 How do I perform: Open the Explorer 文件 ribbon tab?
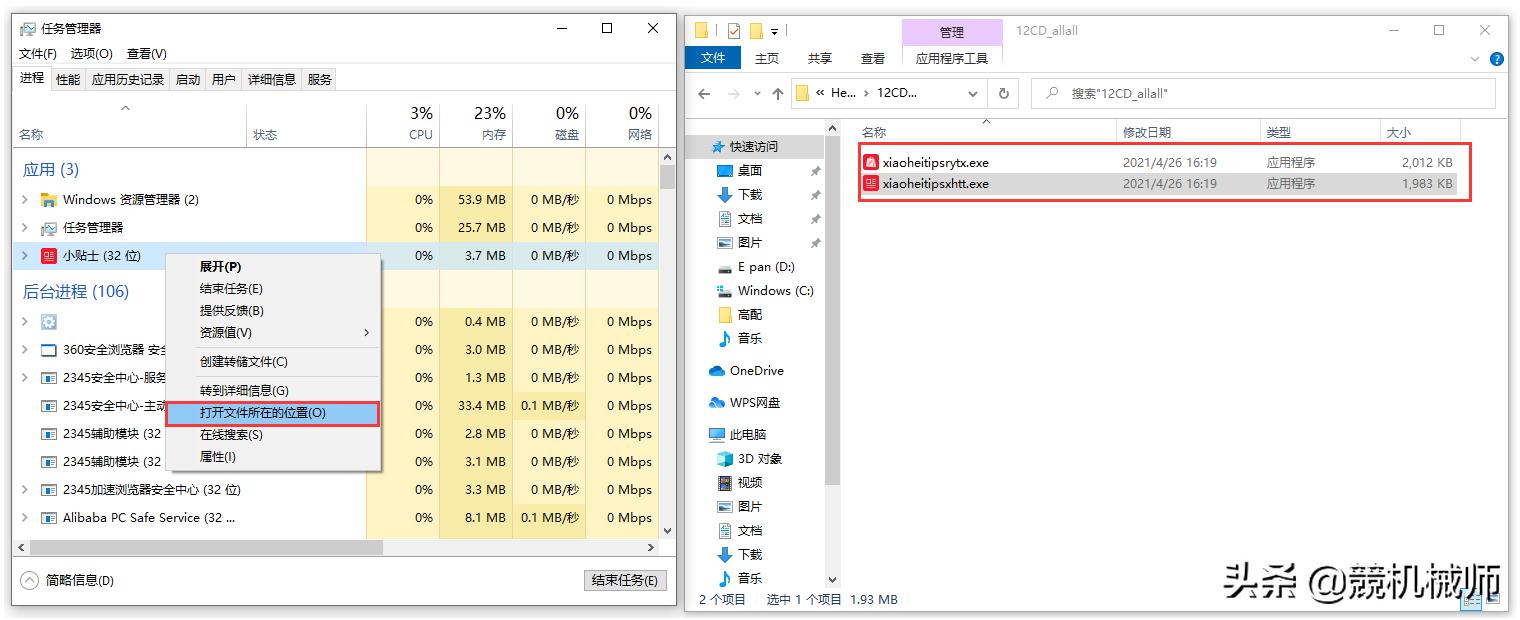713,58
